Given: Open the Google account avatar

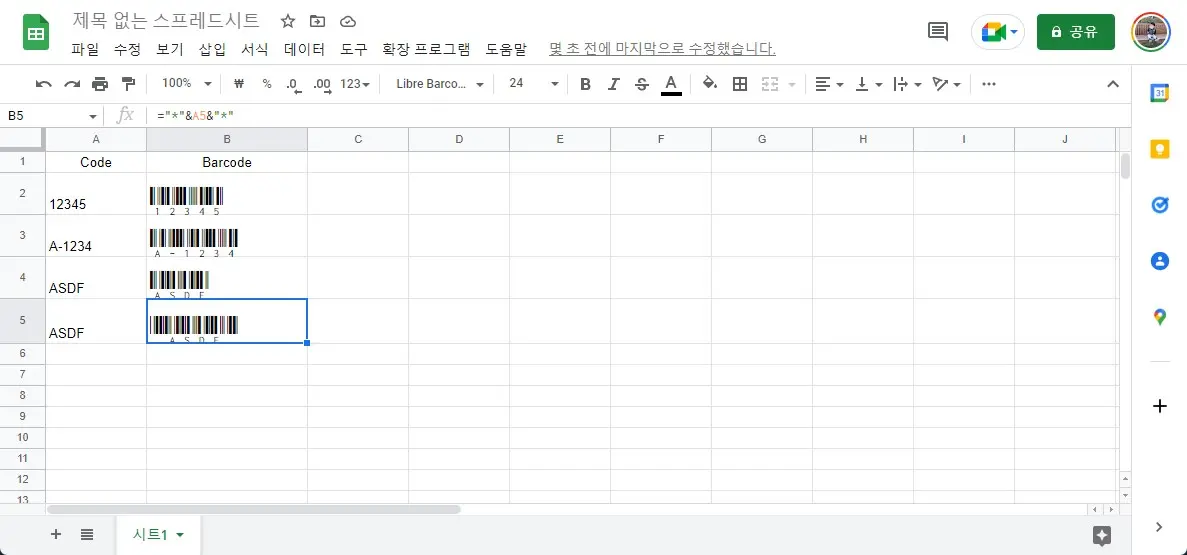Looking at the screenshot, I should click(1151, 32).
